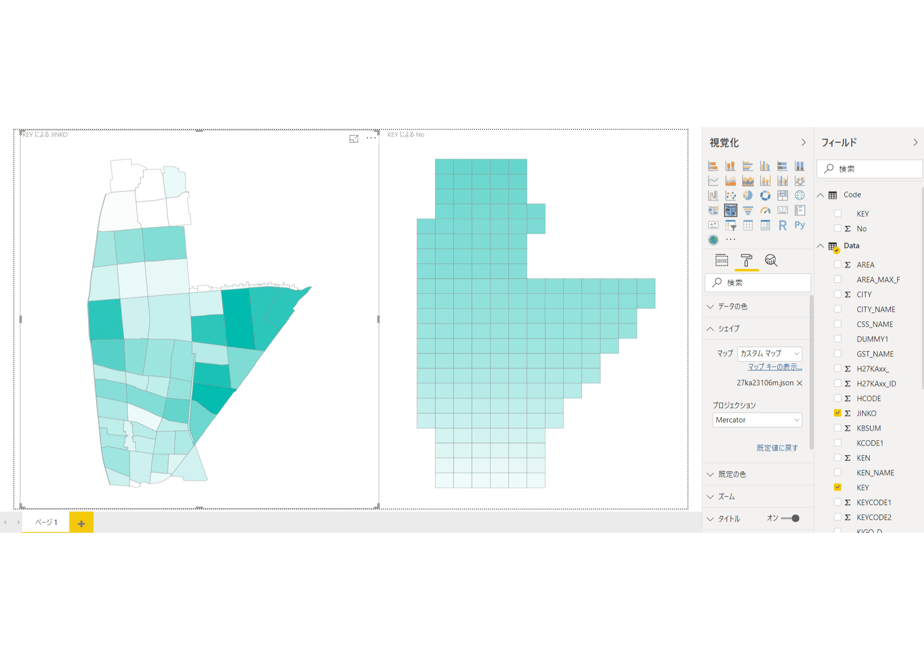The width and height of the screenshot is (924, 660).
Task: Select the stacked column chart visual
Action: pyautogui.click(x=730, y=166)
